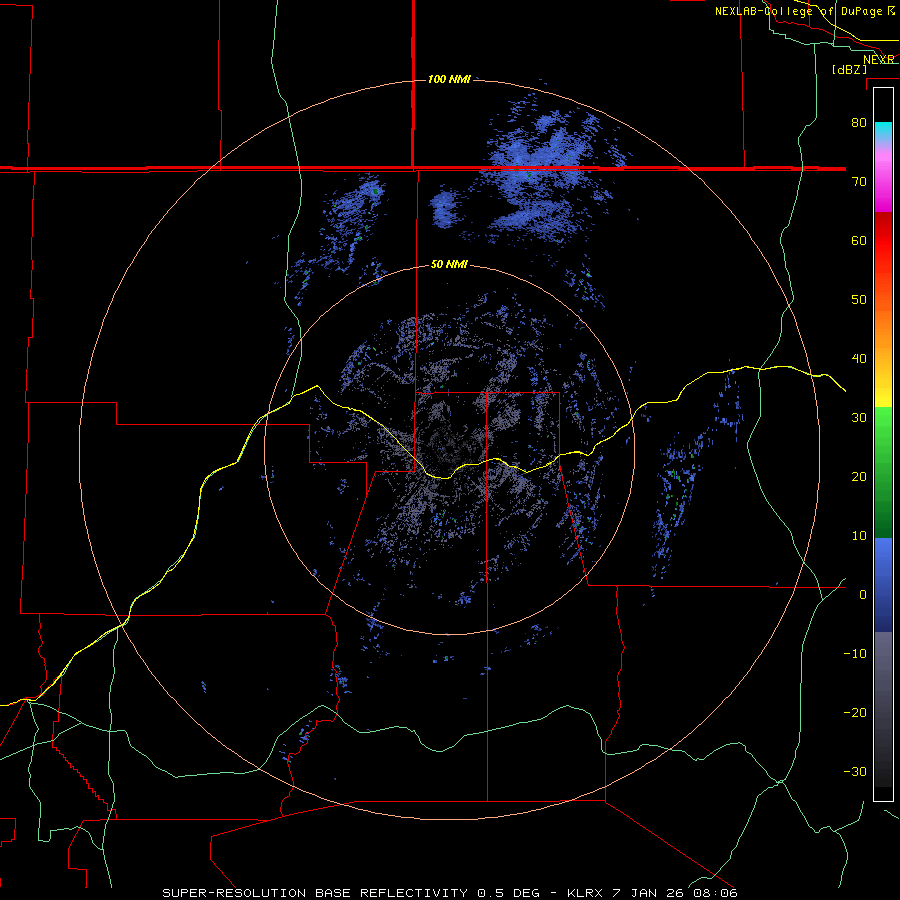The height and width of the screenshot is (900, 900).
Task: Select the -10 label on the dBZ scale
Action: tap(855, 654)
